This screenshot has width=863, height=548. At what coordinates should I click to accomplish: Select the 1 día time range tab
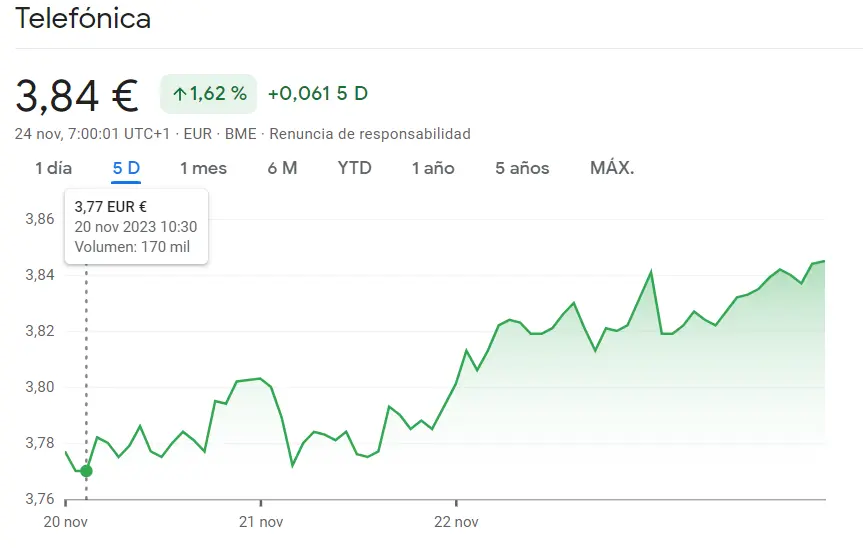(x=53, y=168)
